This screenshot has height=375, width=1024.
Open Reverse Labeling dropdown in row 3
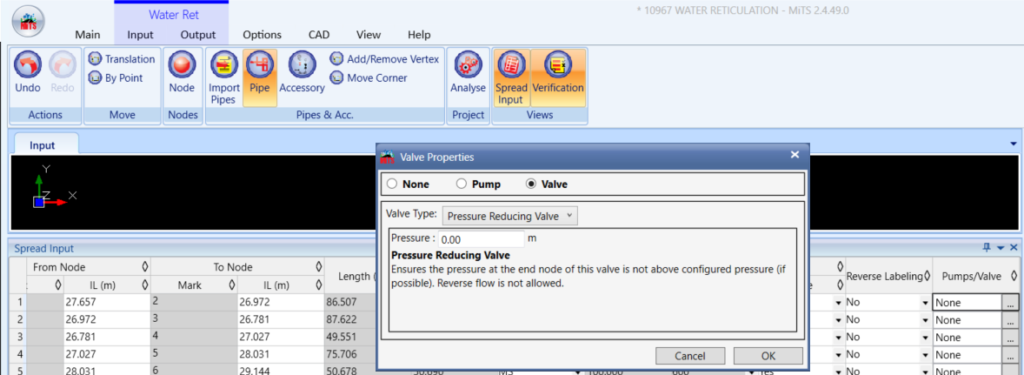(x=925, y=338)
